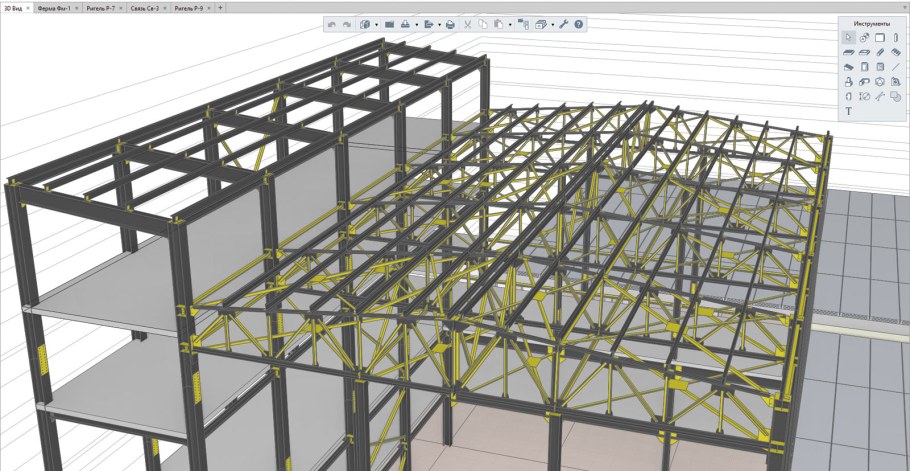
Task: Close the Связь Св-3 tab
Action: [x=166, y=7]
